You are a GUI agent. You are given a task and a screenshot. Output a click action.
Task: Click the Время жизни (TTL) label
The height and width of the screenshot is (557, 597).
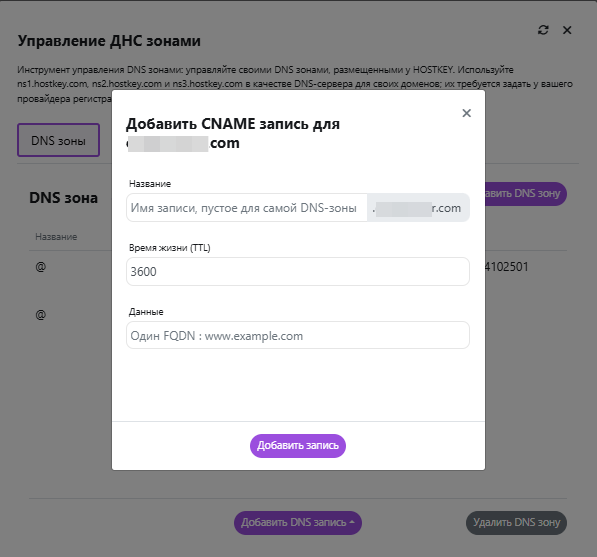(170, 248)
